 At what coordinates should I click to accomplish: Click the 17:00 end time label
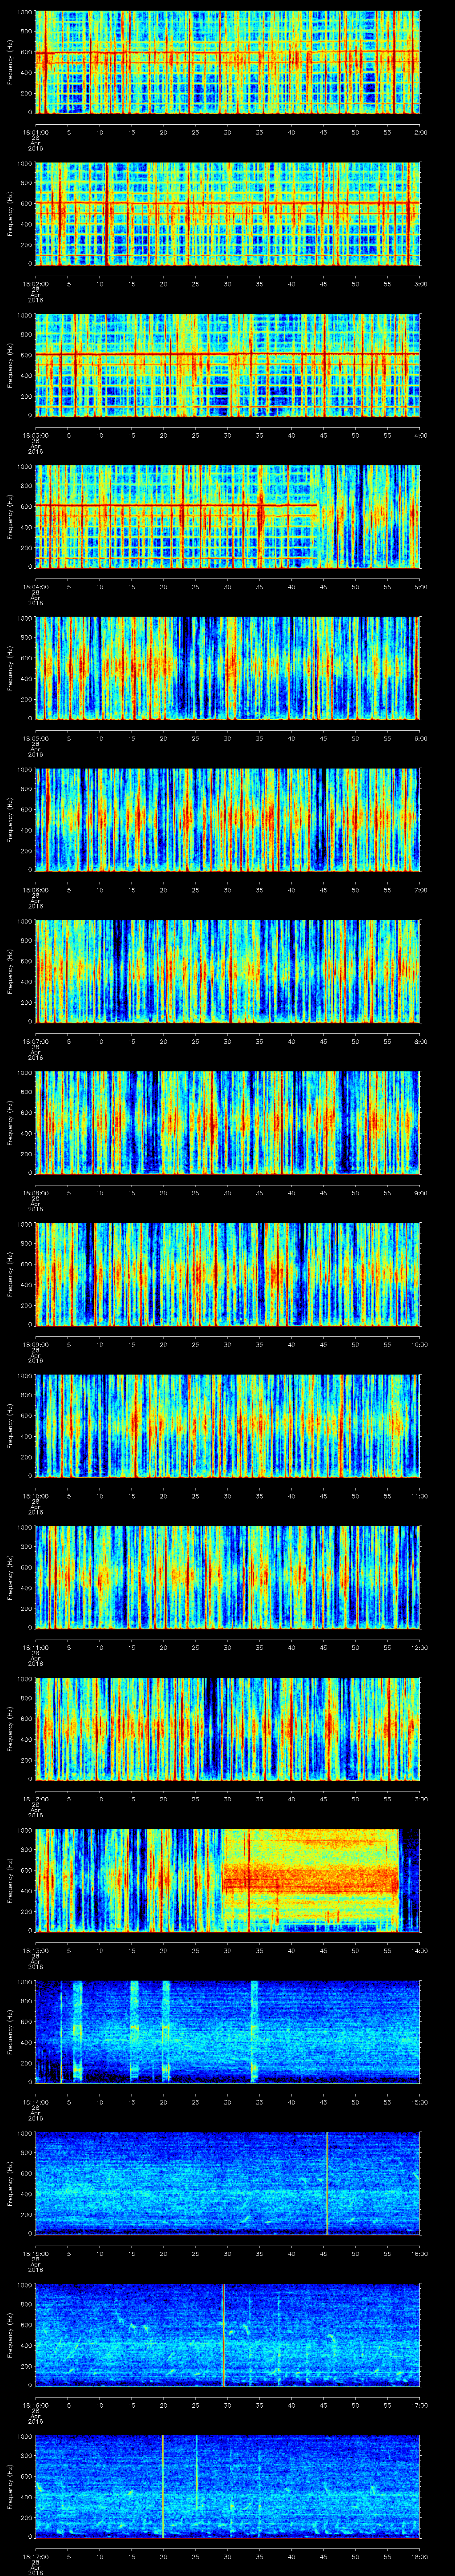(x=419, y=2404)
